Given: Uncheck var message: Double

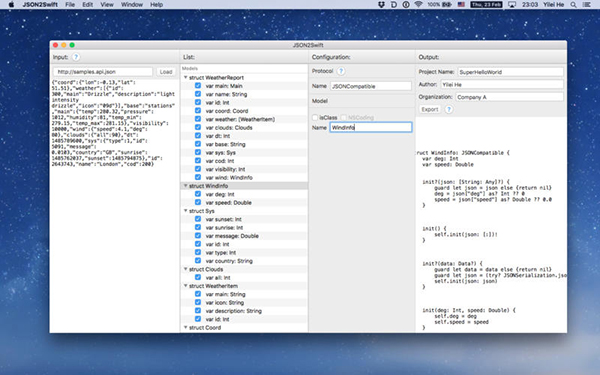Looking at the screenshot, I should [x=198, y=236].
